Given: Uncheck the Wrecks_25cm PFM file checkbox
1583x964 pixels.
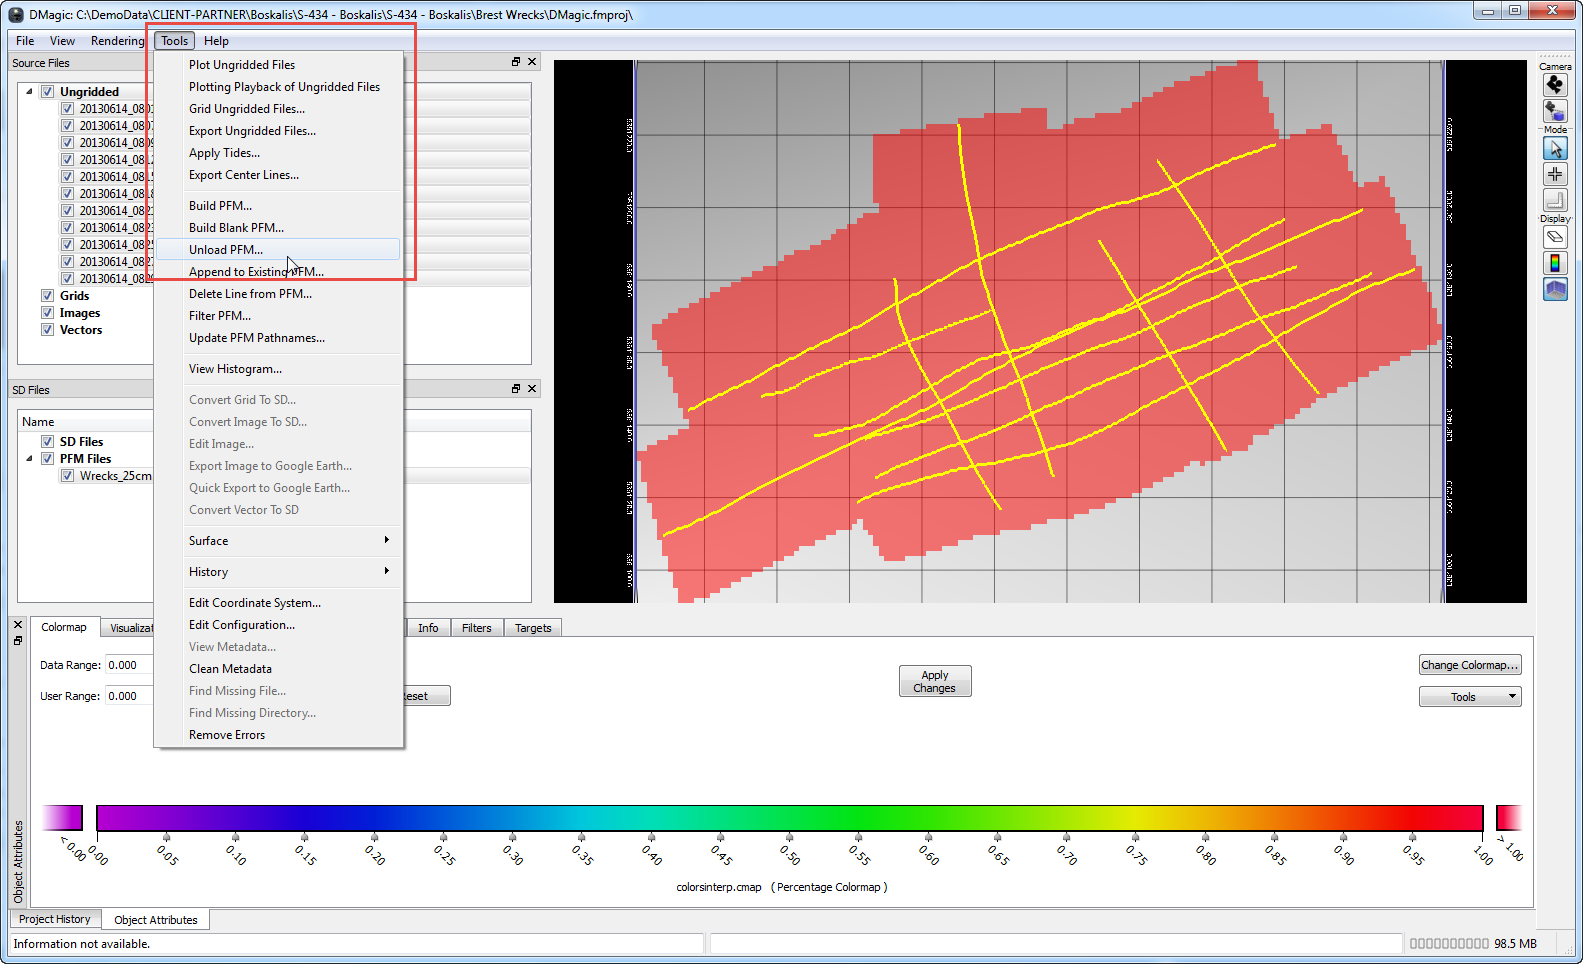Looking at the screenshot, I should pos(67,476).
